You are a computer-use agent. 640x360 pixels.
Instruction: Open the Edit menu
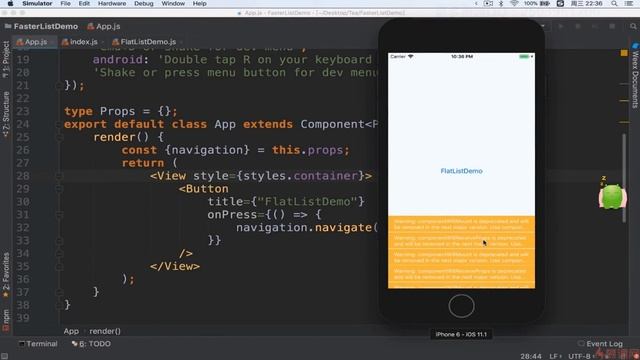[84, 3]
